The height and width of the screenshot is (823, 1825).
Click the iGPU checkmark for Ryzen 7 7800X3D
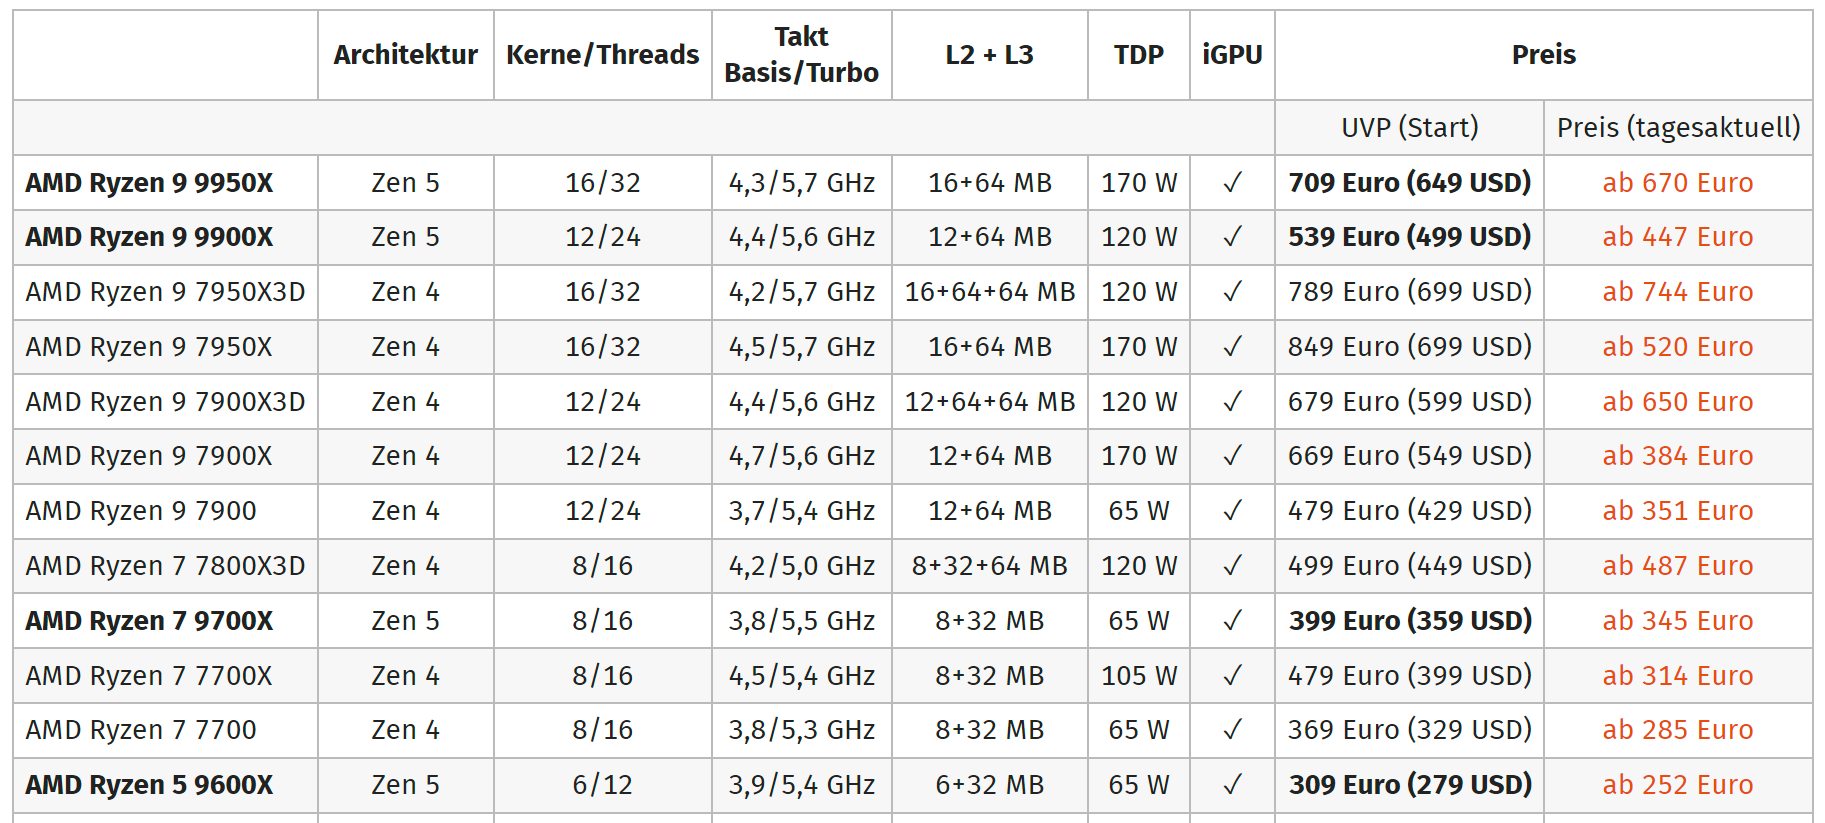1232,566
